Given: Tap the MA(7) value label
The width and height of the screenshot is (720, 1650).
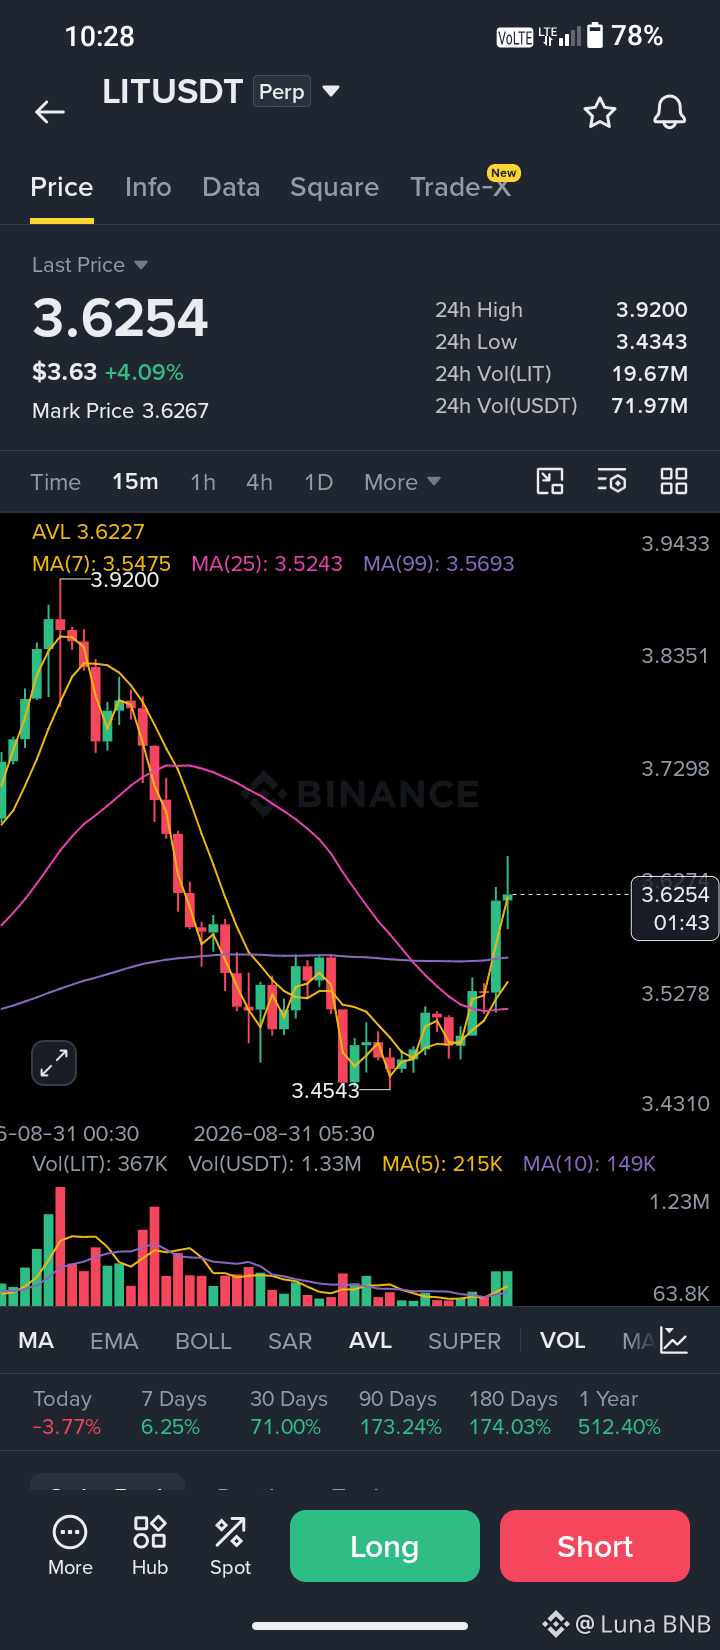Looking at the screenshot, I should coord(101,564).
